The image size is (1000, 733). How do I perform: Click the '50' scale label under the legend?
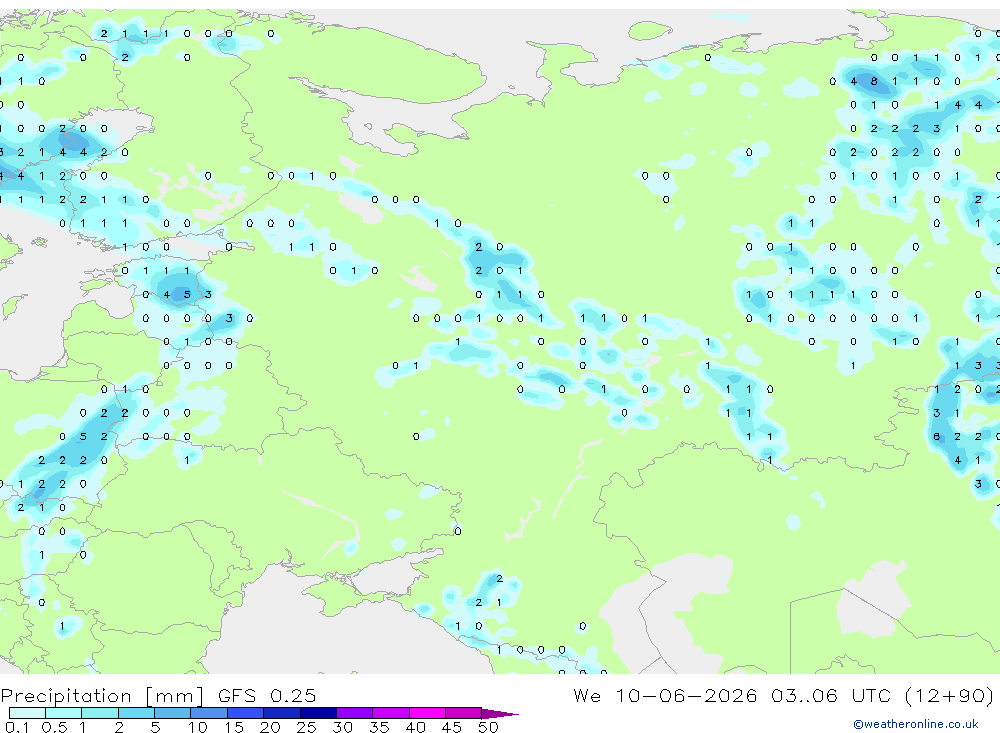(488, 727)
